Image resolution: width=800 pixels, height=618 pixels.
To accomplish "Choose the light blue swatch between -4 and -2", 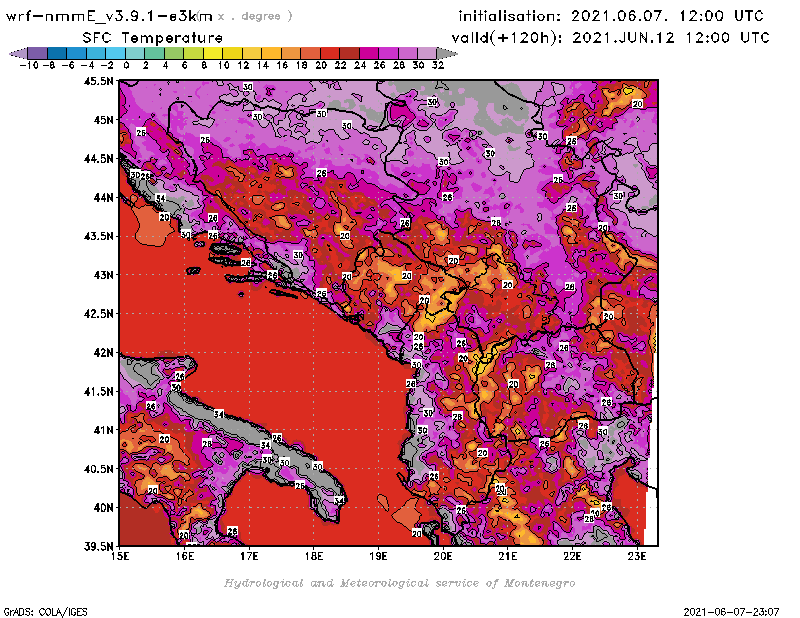I will coord(96,54).
